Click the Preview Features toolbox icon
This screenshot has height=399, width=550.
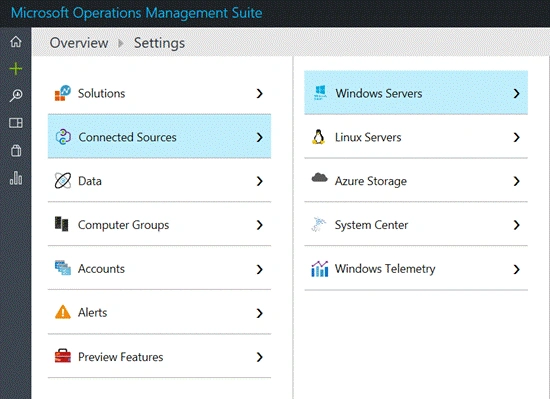click(x=63, y=356)
